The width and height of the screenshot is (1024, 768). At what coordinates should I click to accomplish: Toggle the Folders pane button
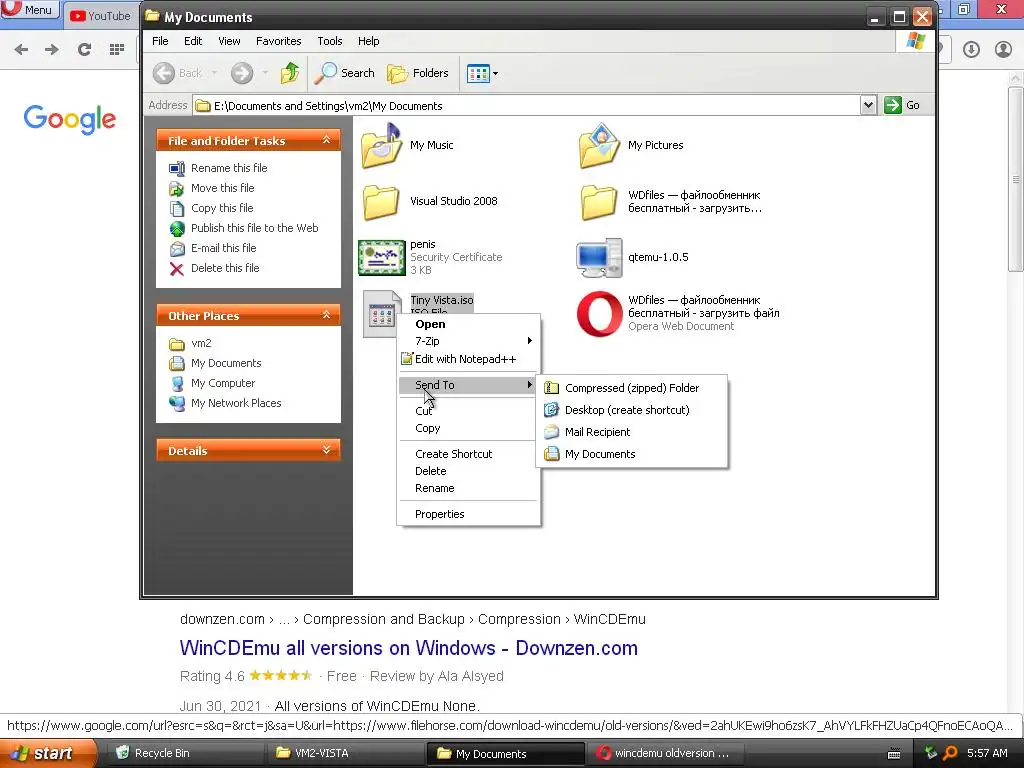[x=418, y=73]
